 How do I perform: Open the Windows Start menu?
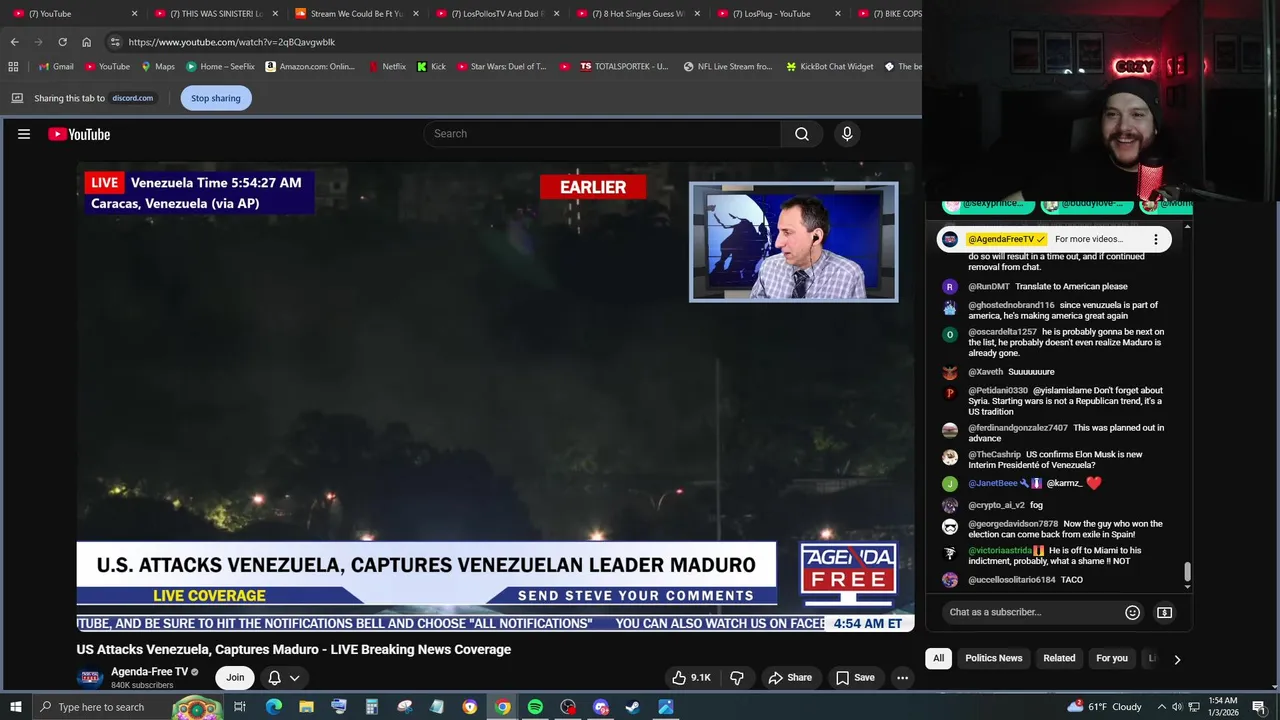point(15,707)
